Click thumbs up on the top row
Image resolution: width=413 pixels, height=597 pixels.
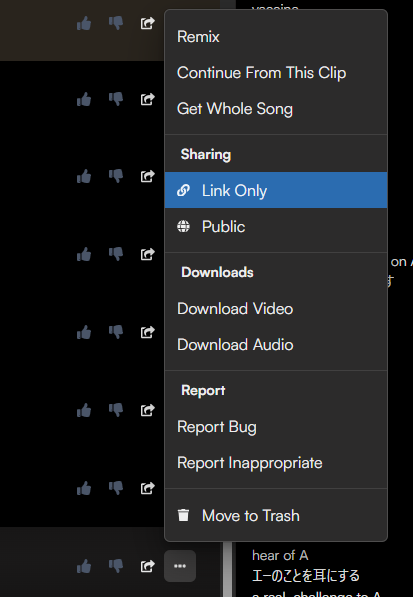coord(84,24)
